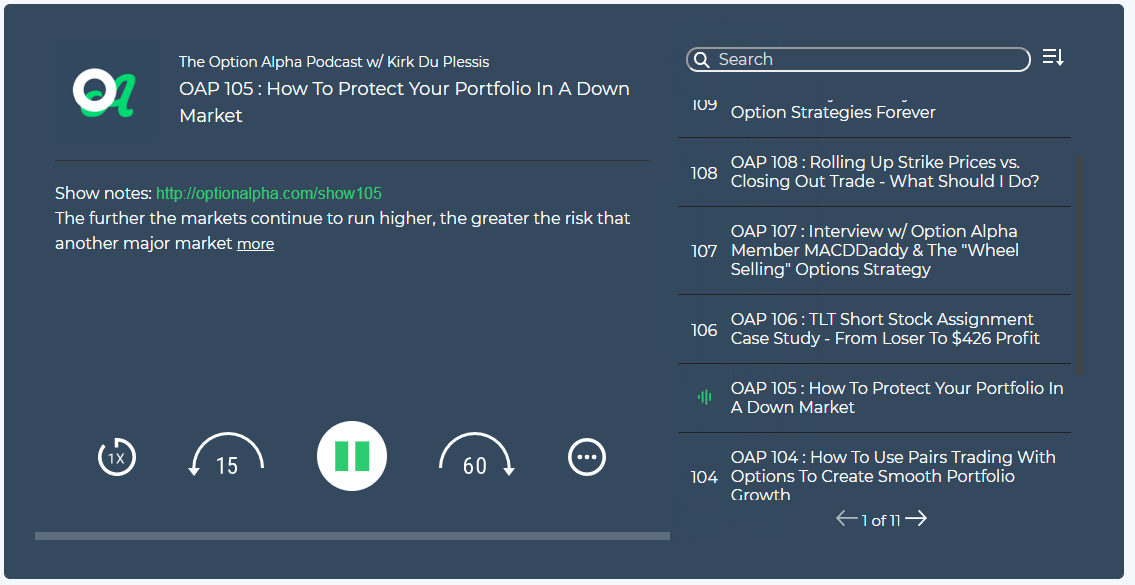Expand description with the more link
The image size is (1135, 585).
(x=256, y=244)
